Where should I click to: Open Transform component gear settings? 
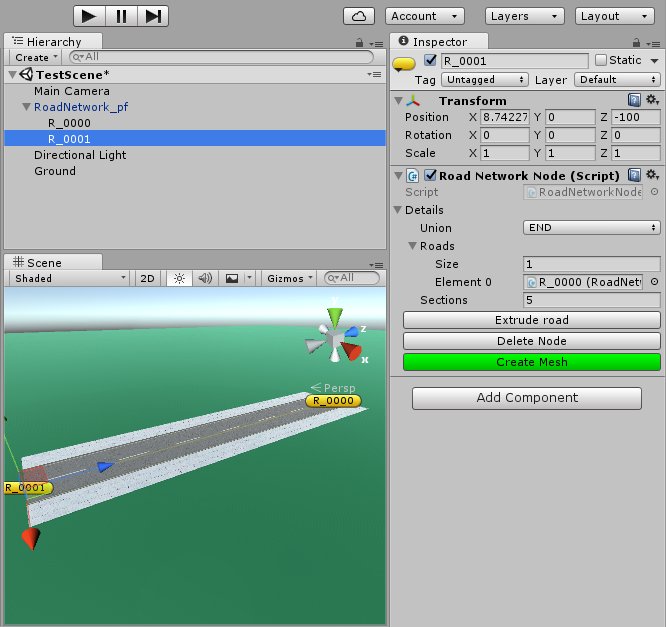pos(652,100)
